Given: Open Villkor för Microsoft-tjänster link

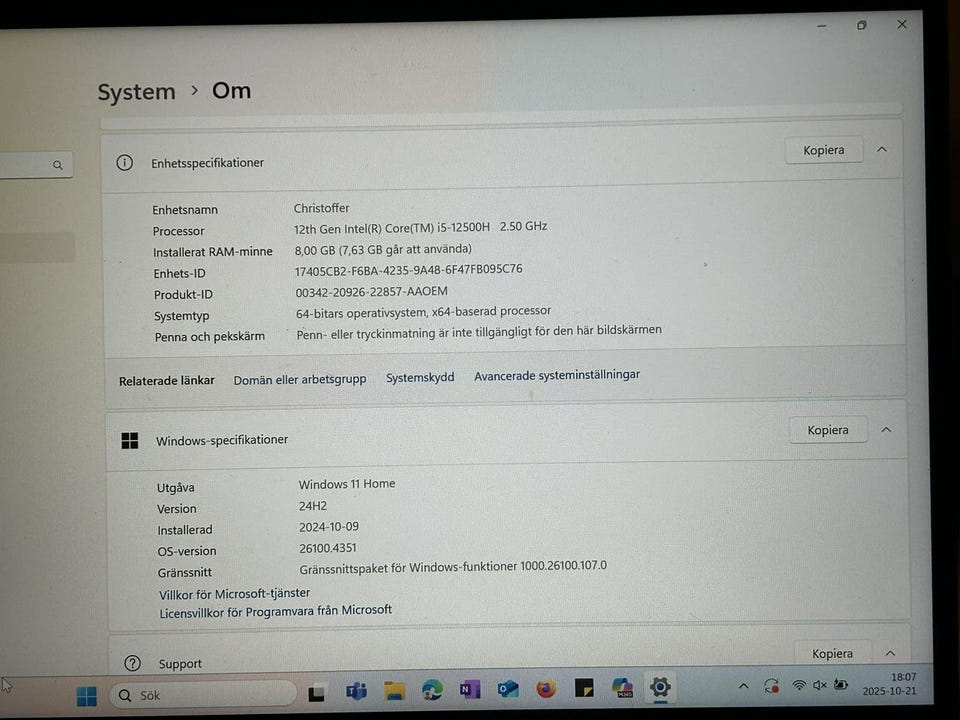Looking at the screenshot, I should [234, 593].
